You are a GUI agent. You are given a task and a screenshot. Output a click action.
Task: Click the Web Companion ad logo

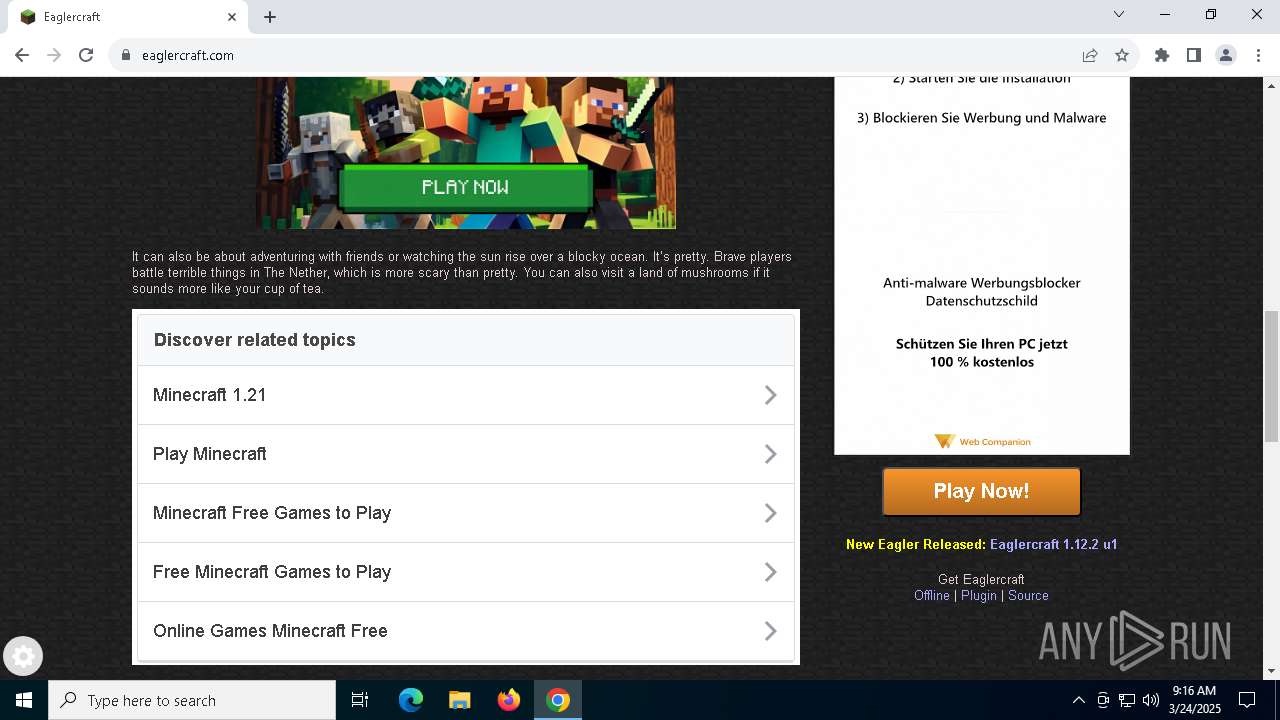982,441
